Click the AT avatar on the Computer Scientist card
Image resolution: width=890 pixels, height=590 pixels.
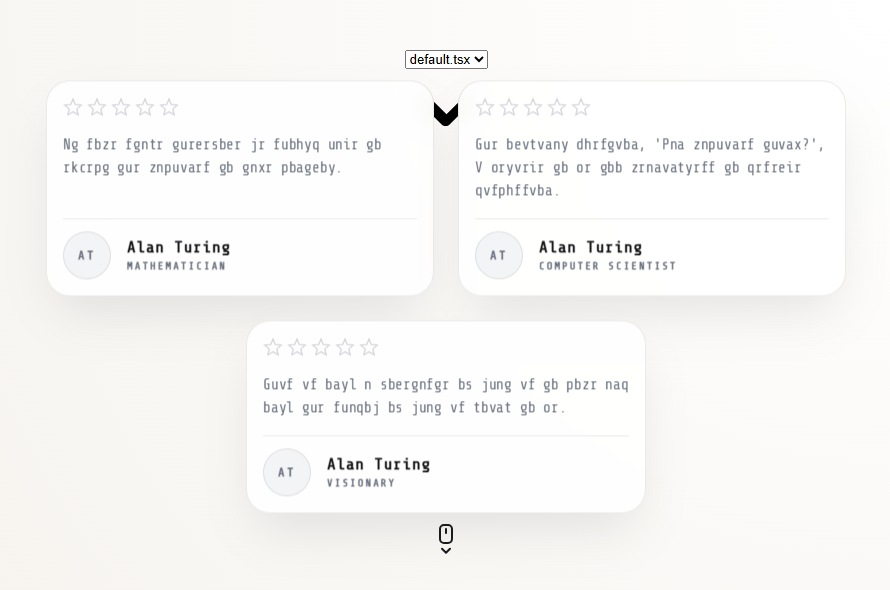[x=499, y=256]
